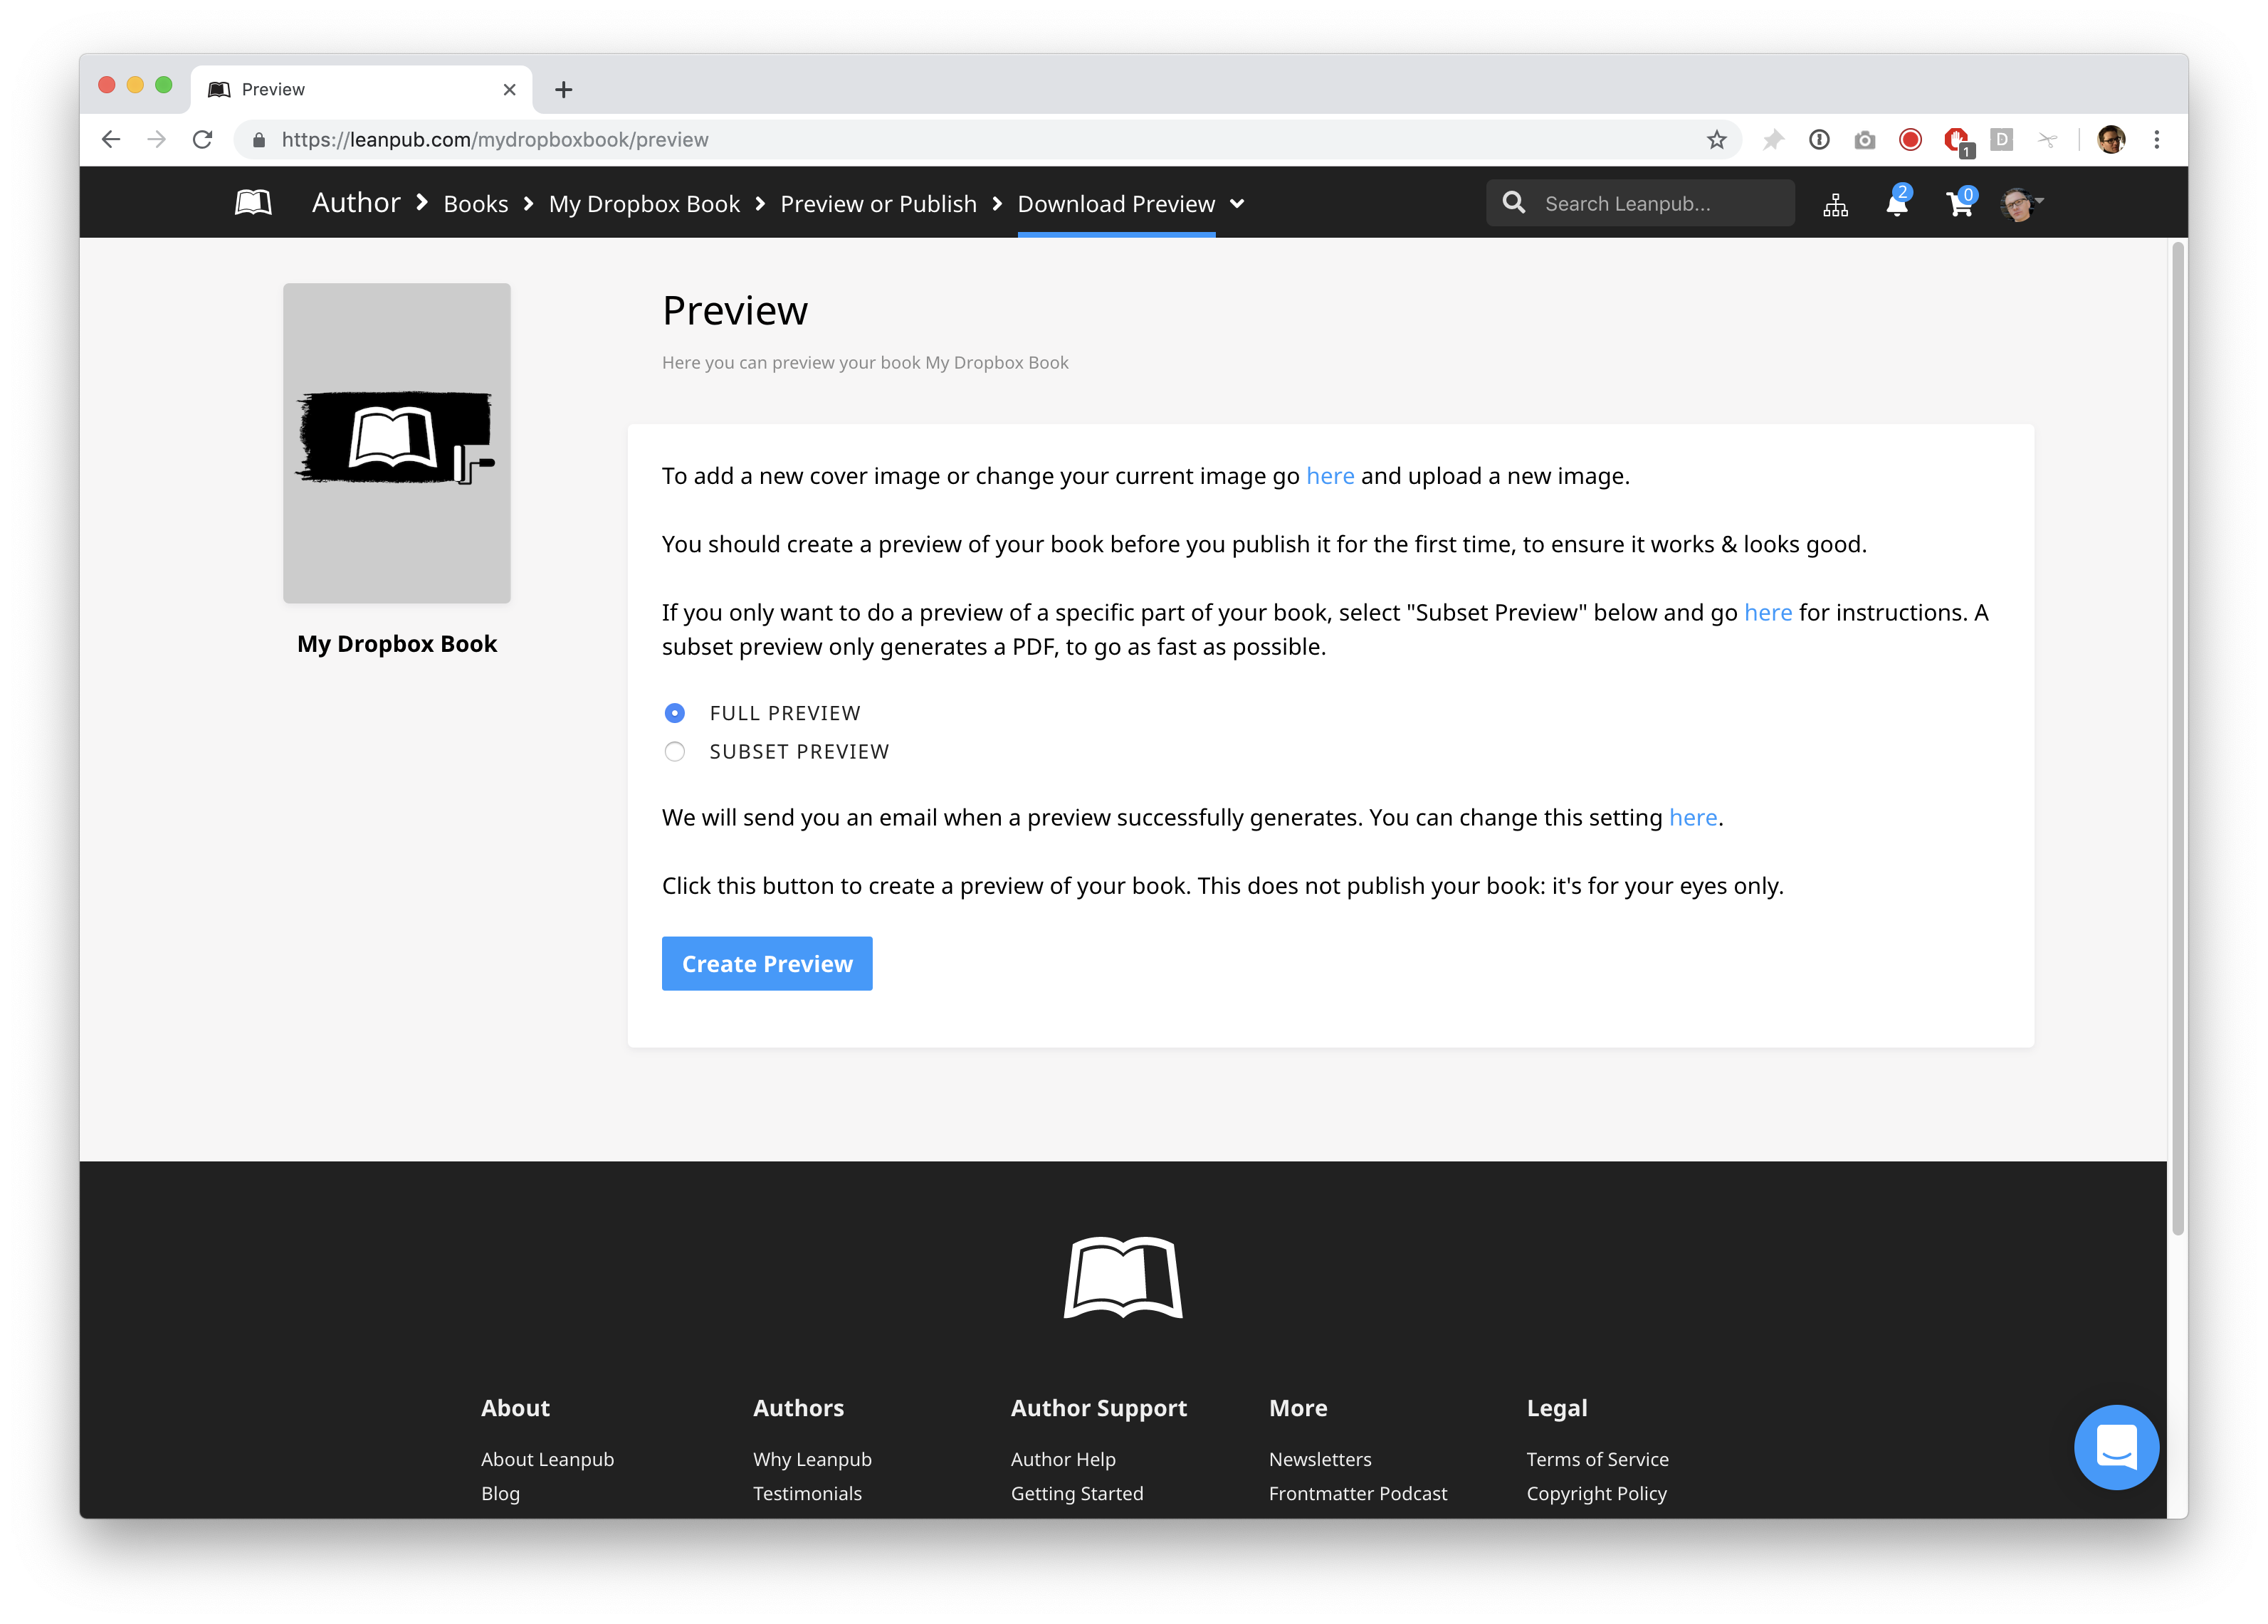Viewport: 2268px width, 1624px height.
Task: Click the Create Preview button
Action: (x=767, y=964)
